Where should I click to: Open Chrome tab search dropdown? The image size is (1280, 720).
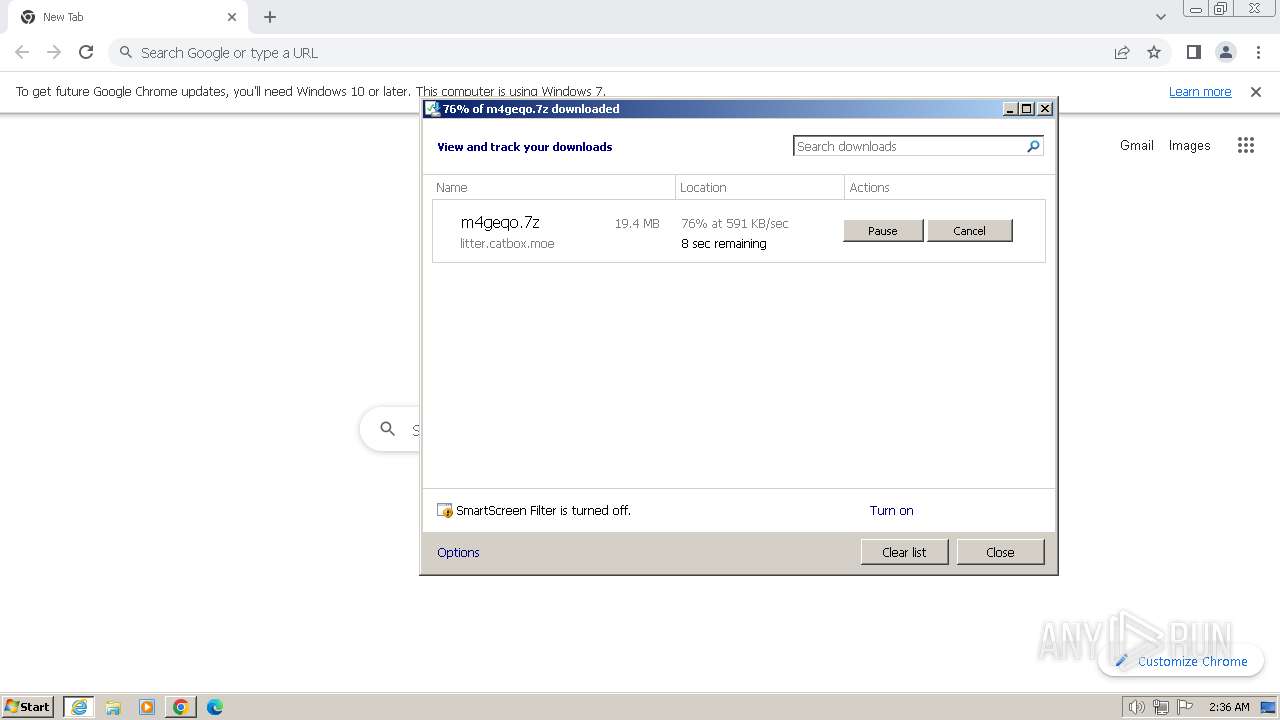[1160, 17]
